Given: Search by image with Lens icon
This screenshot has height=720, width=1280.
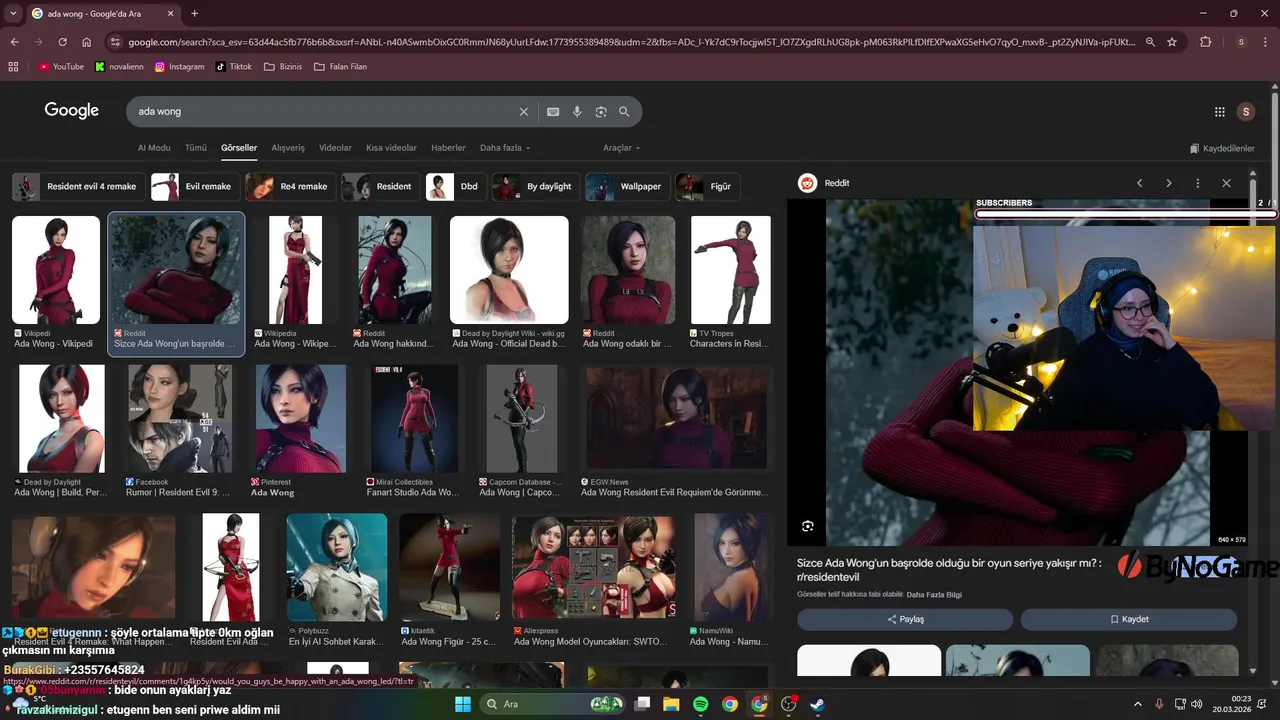Looking at the screenshot, I should (601, 112).
